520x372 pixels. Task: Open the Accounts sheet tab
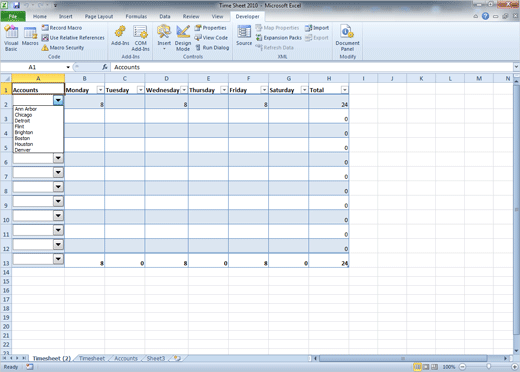[x=126, y=358]
